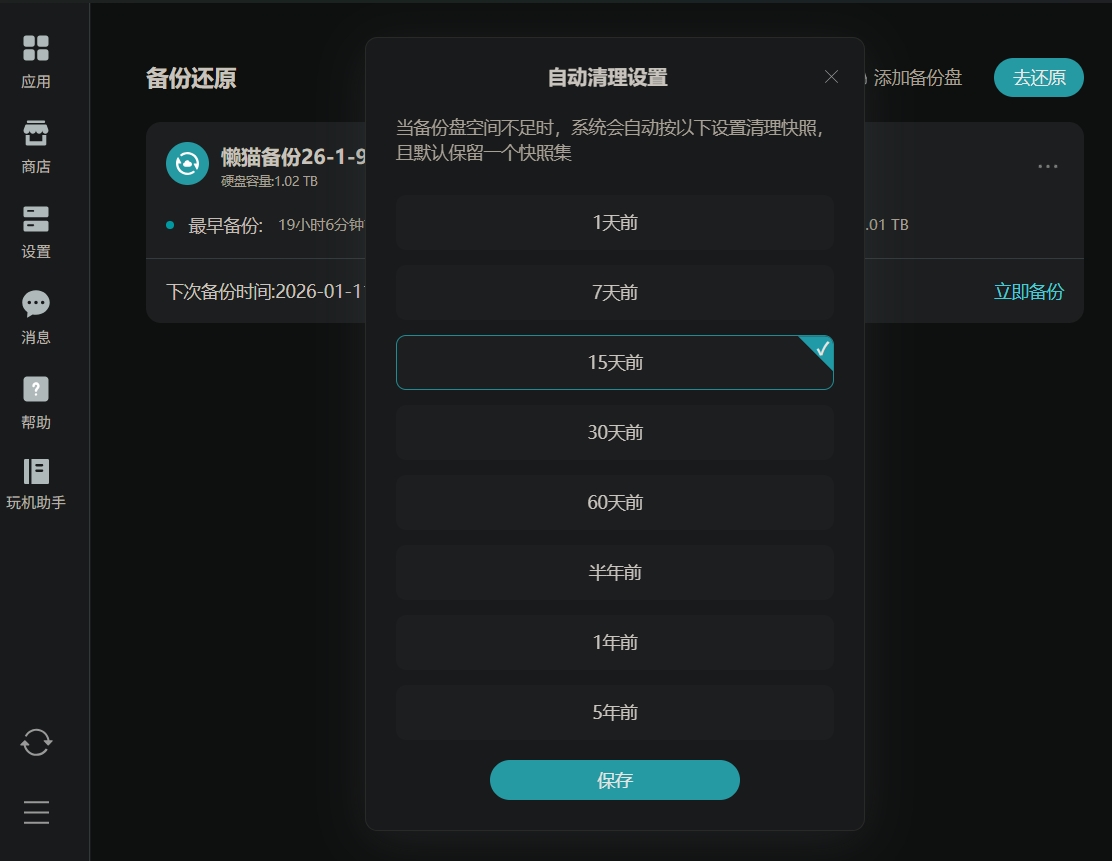The height and width of the screenshot is (861, 1112).
Task: Select the 7天前 cleanup option
Action: click(615, 292)
